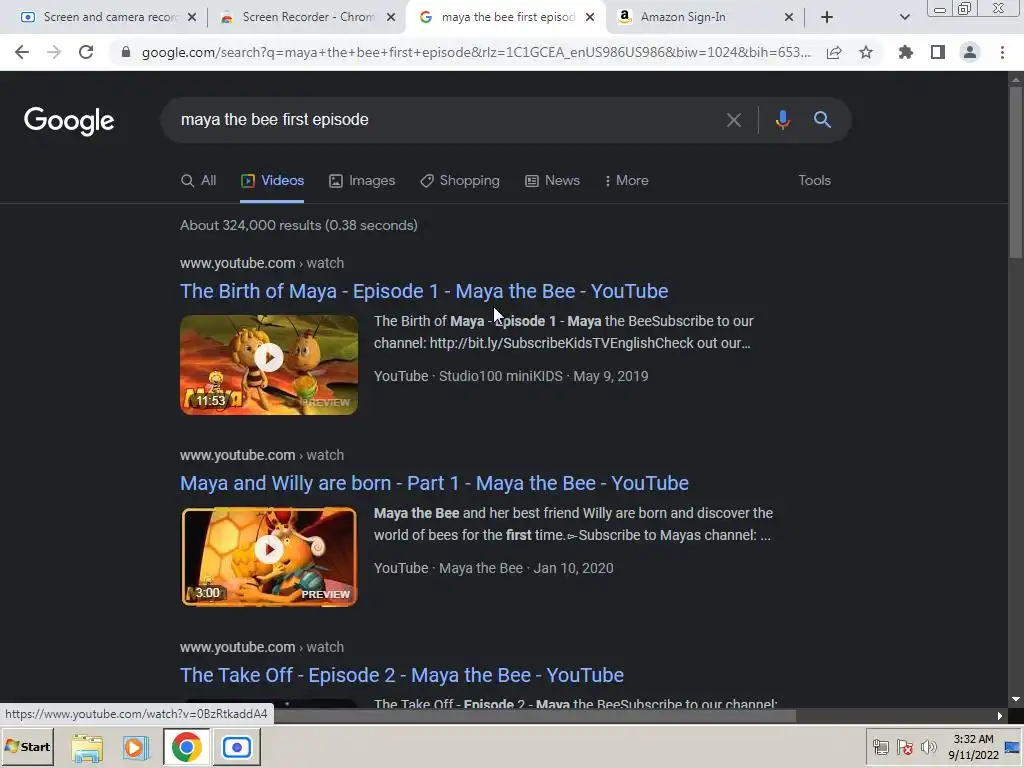Screen dimensions: 1024x768
Task: Go back using the browser back arrow
Action: tap(22, 52)
